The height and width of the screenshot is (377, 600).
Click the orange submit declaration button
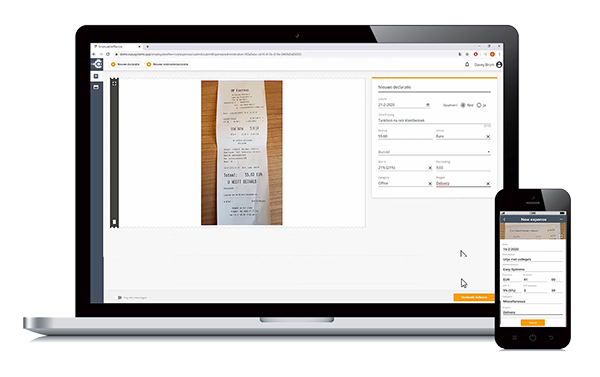[x=474, y=297]
